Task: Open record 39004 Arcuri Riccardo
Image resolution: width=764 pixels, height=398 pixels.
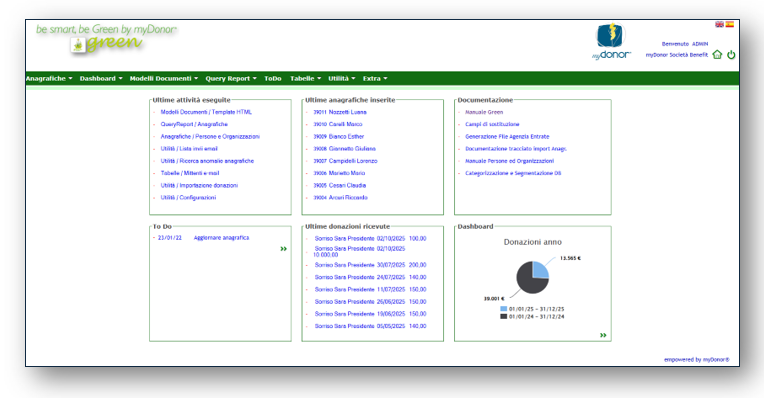Action: pos(341,197)
